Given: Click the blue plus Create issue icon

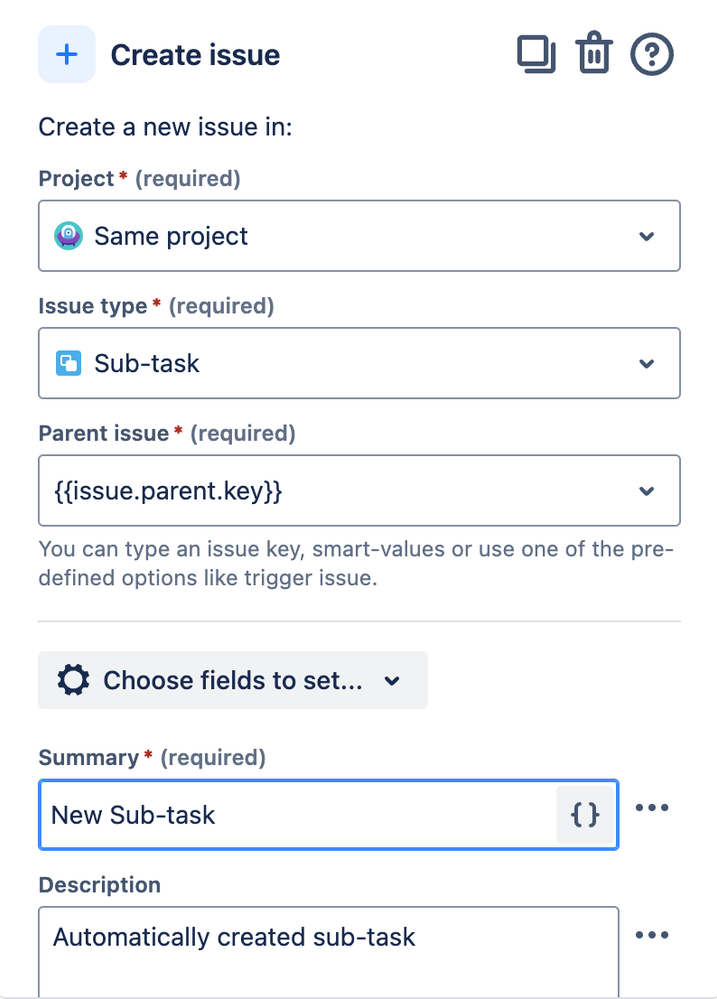Looking at the screenshot, I should pos(67,55).
